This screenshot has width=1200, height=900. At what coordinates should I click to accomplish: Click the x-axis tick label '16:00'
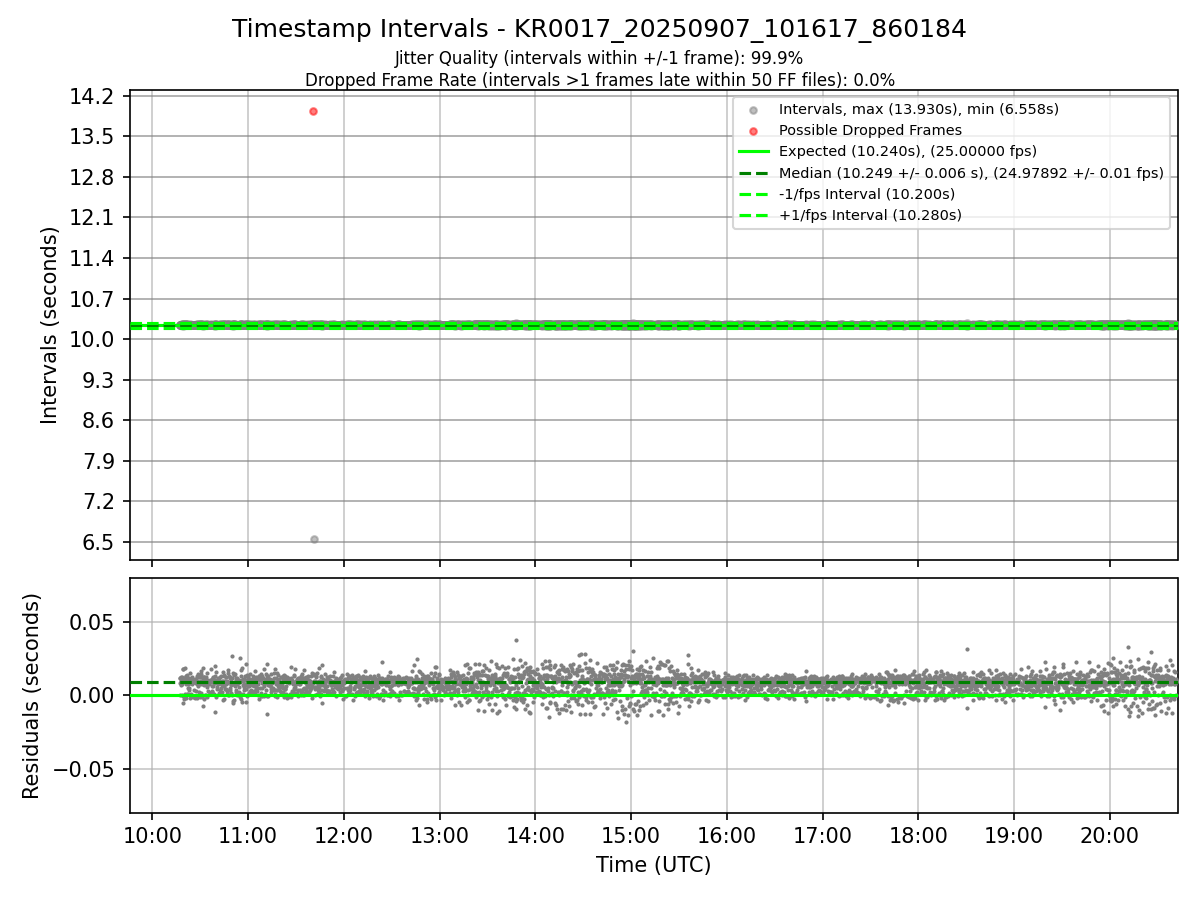(x=726, y=836)
